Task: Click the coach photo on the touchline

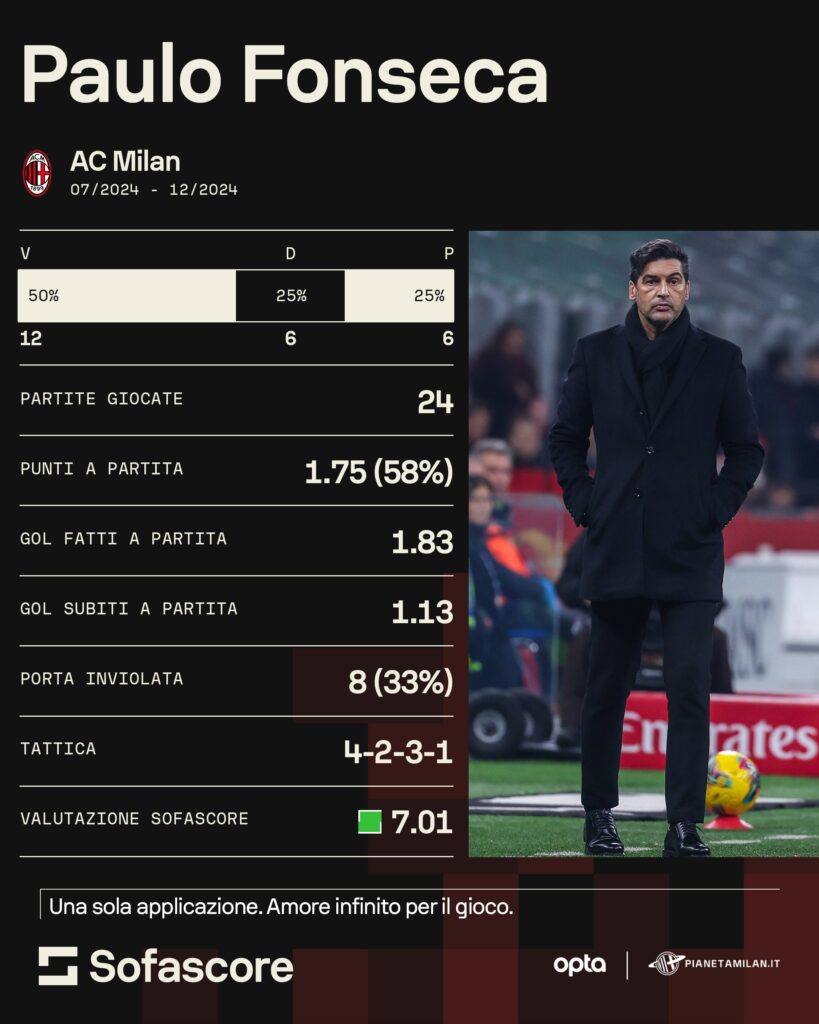Action: tap(644, 543)
